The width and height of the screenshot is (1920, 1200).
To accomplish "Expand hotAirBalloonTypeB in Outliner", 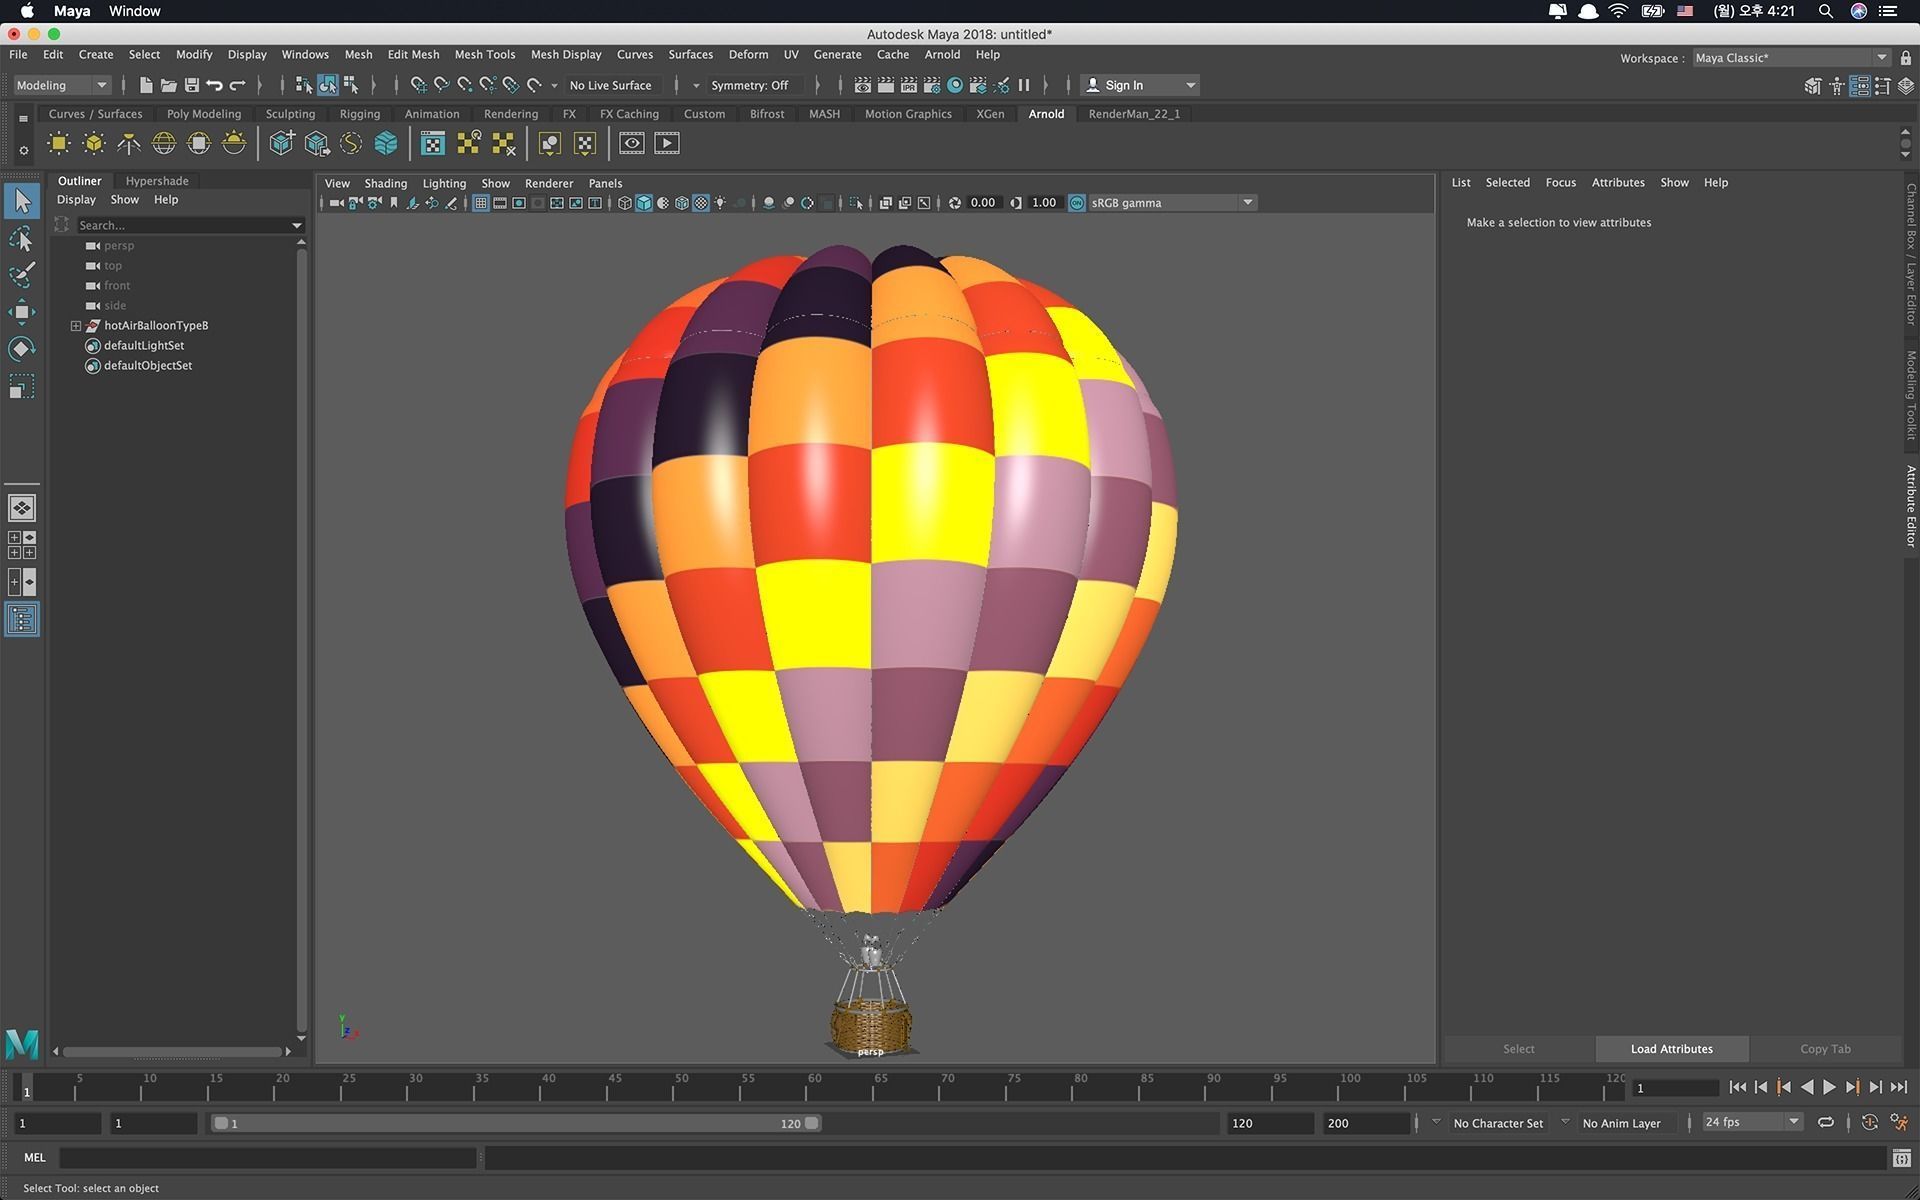I will [x=76, y=326].
